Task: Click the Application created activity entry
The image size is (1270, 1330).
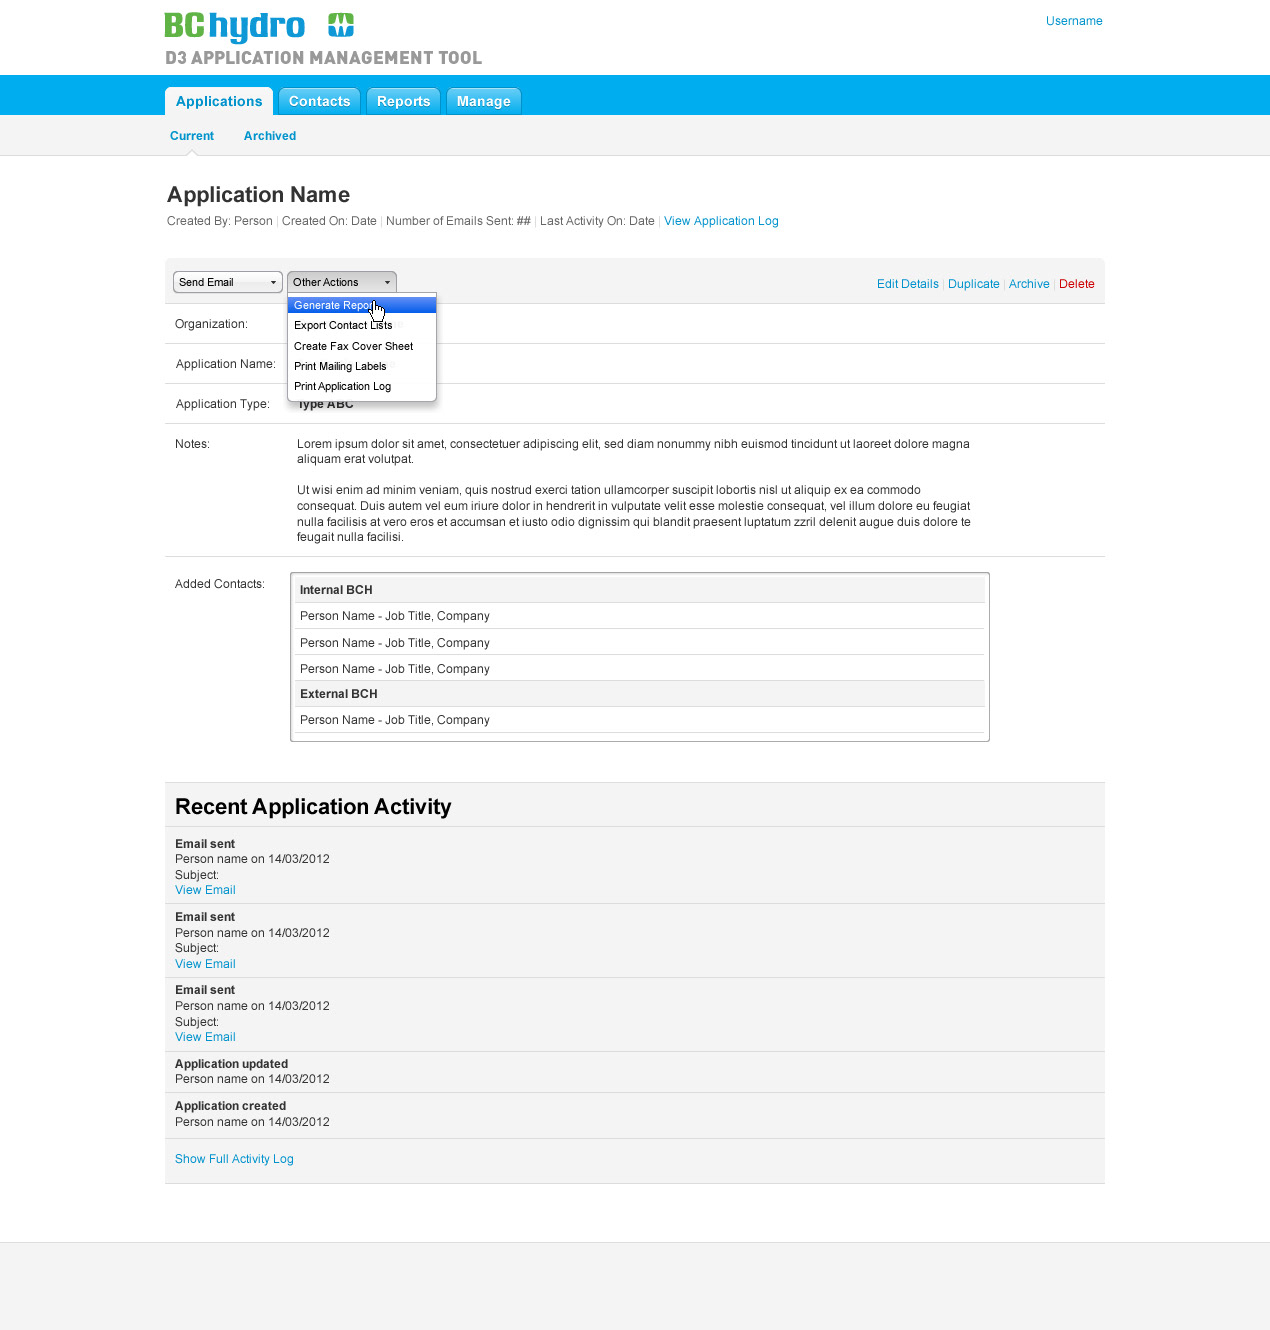Action: [x=635, y=1114]
